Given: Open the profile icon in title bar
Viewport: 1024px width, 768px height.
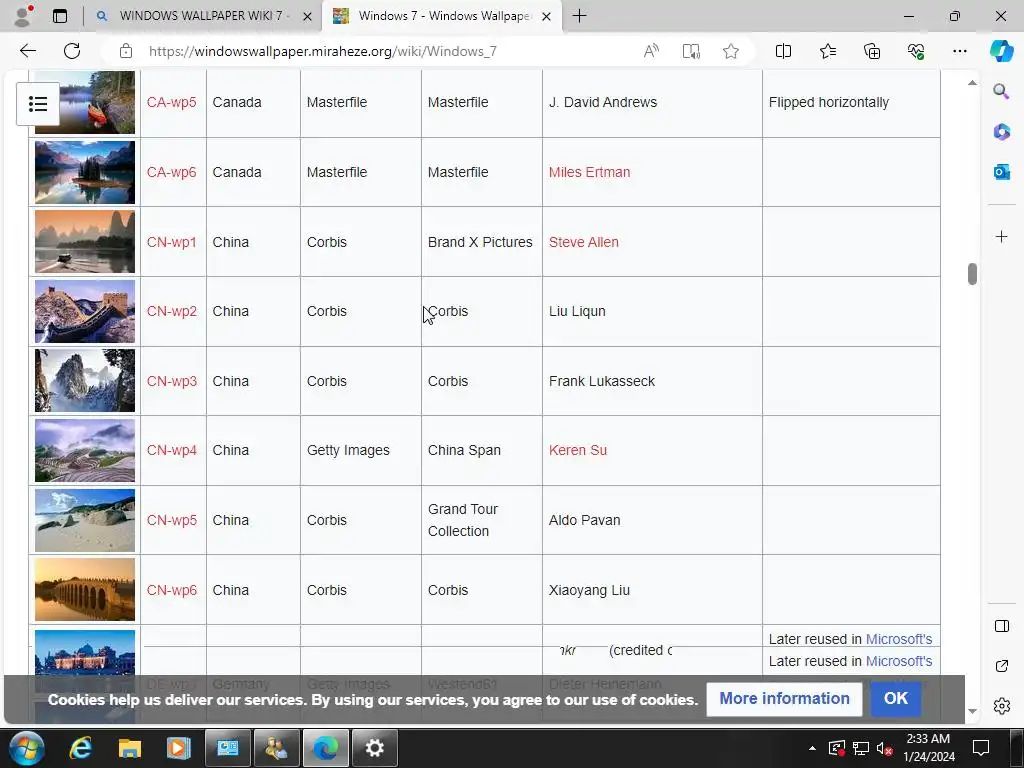Looking at the screenshot, I should [x=23, y=16].
